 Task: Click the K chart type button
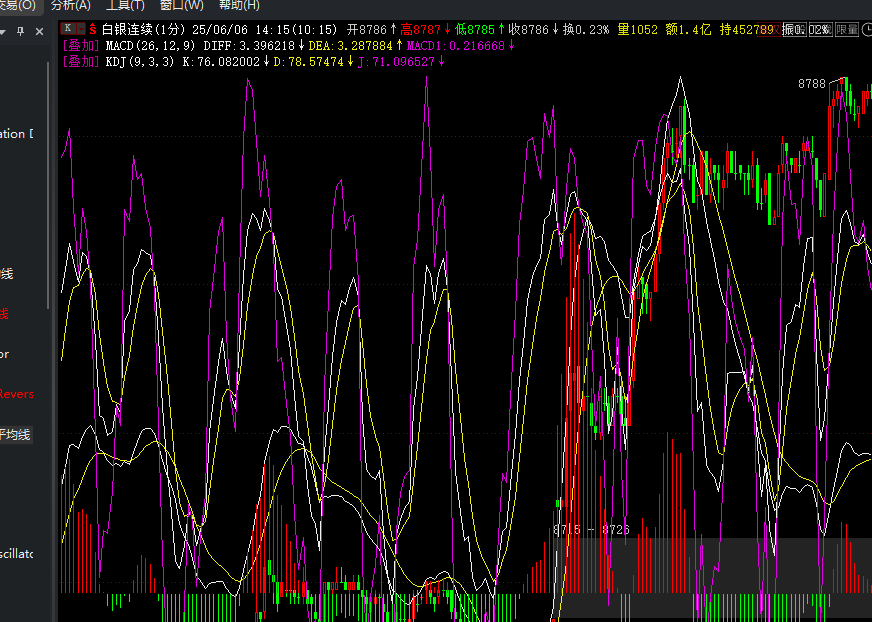click(x=68, y=28)
